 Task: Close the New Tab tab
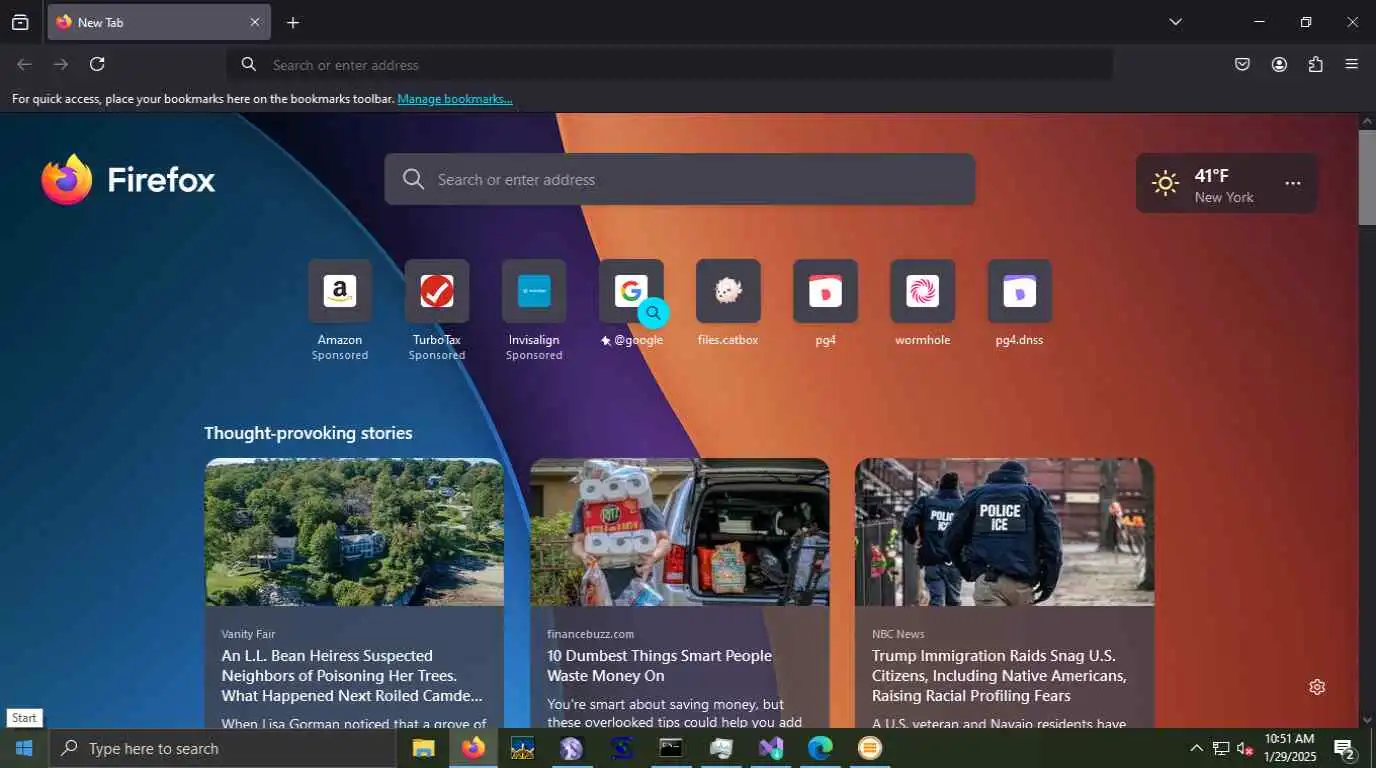(254, 22)
